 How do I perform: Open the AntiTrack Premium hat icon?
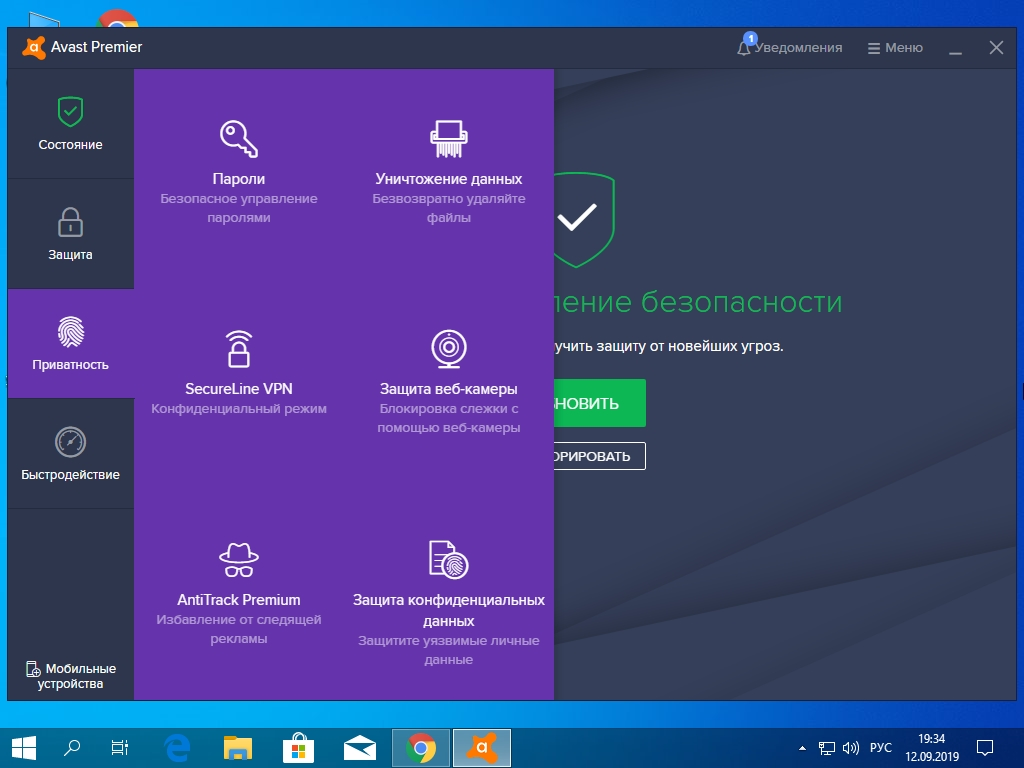[x=238, y=560]
